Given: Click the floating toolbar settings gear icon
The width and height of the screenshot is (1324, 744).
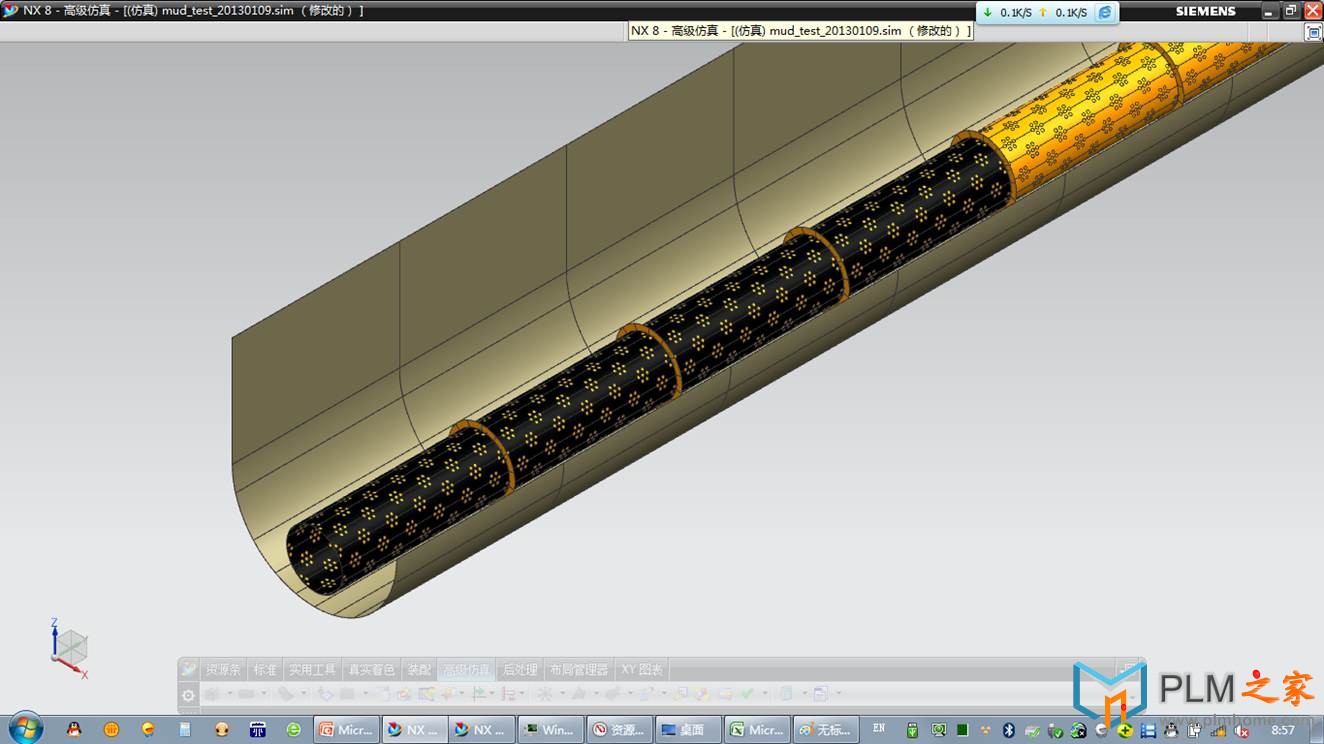Looking at the screenshot, I should pos(188,695).
